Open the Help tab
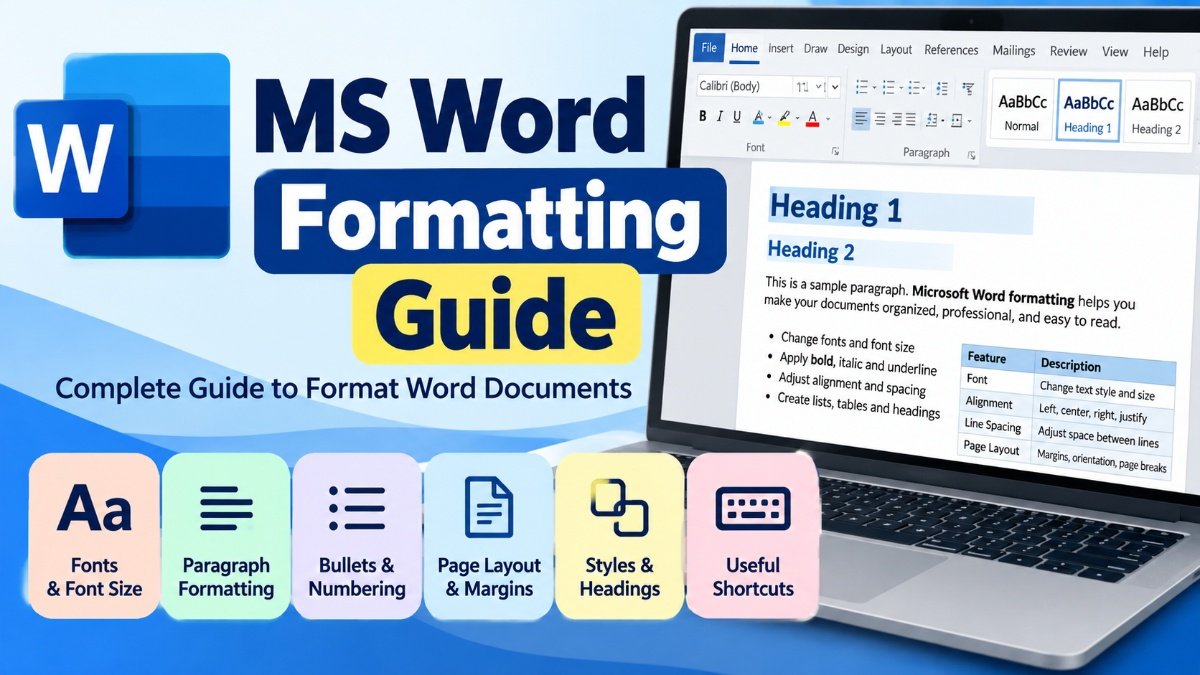 tap(1156, 52)
